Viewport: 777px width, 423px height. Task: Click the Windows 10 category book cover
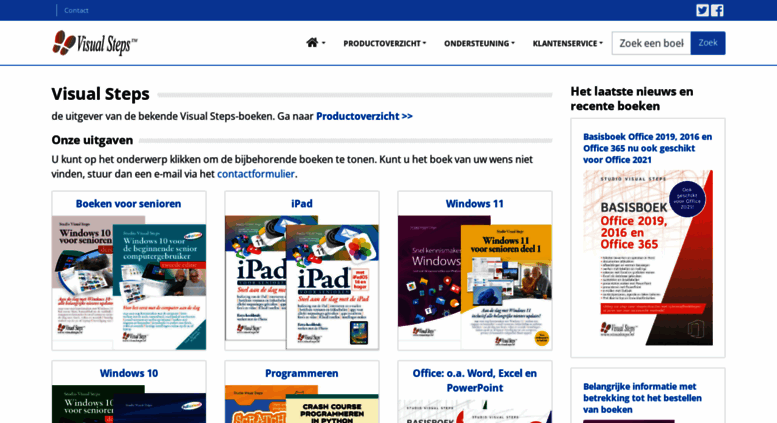129,404
